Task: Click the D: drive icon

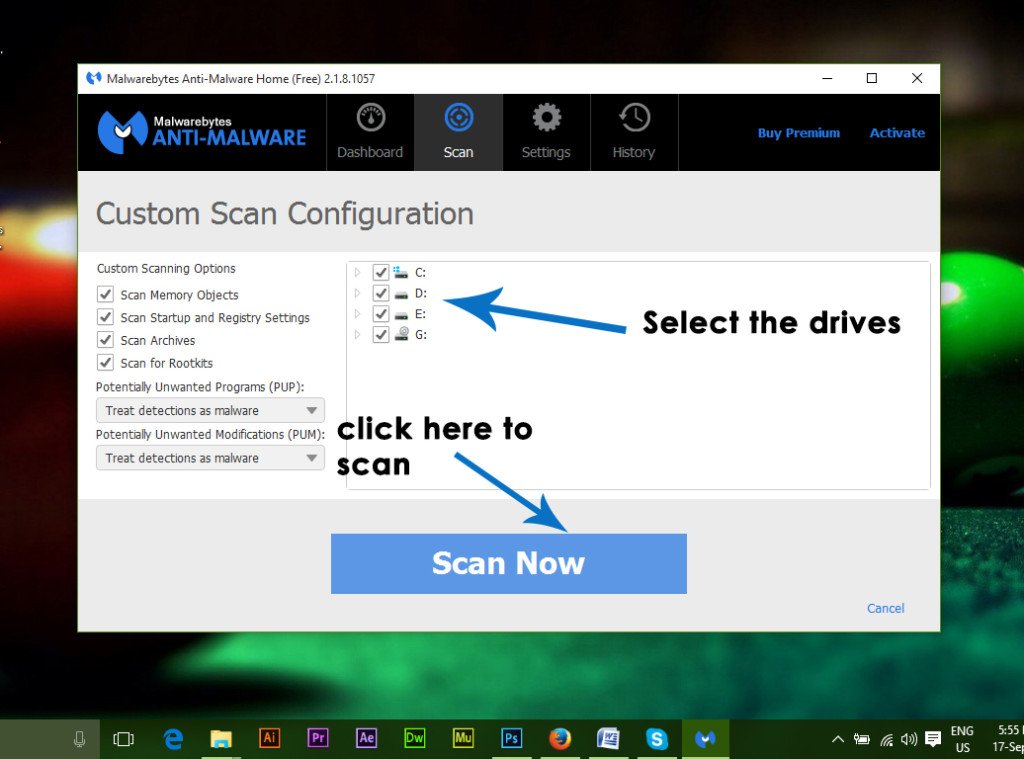Action: click(401, 295)
